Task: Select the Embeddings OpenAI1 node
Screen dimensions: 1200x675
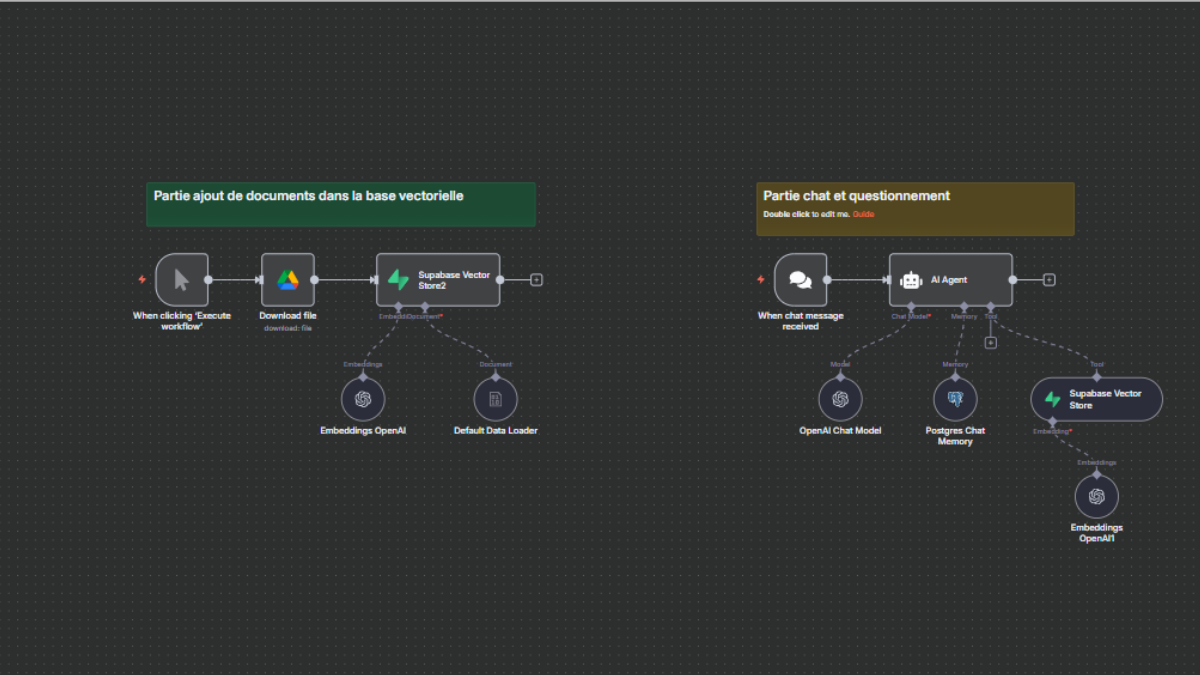Action: coord(1096,496)
